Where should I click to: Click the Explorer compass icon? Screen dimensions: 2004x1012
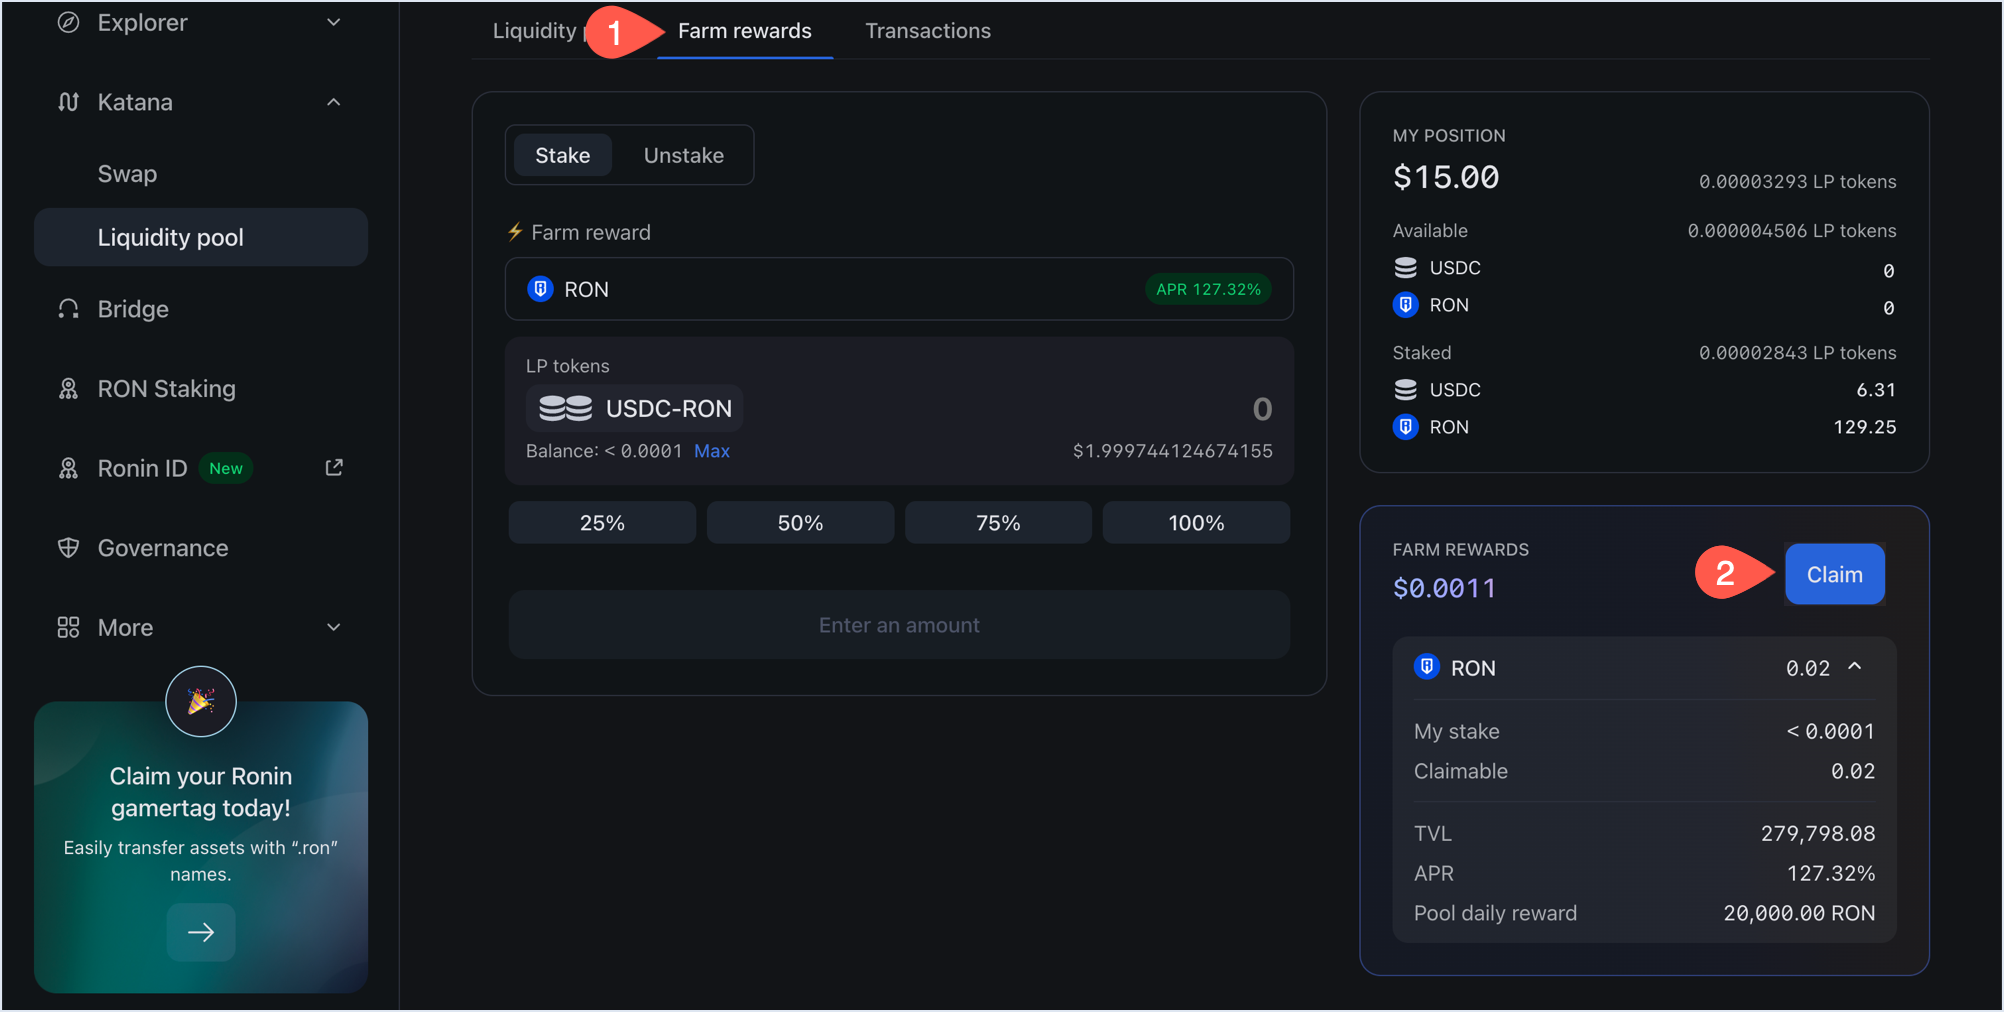(68, 22)
